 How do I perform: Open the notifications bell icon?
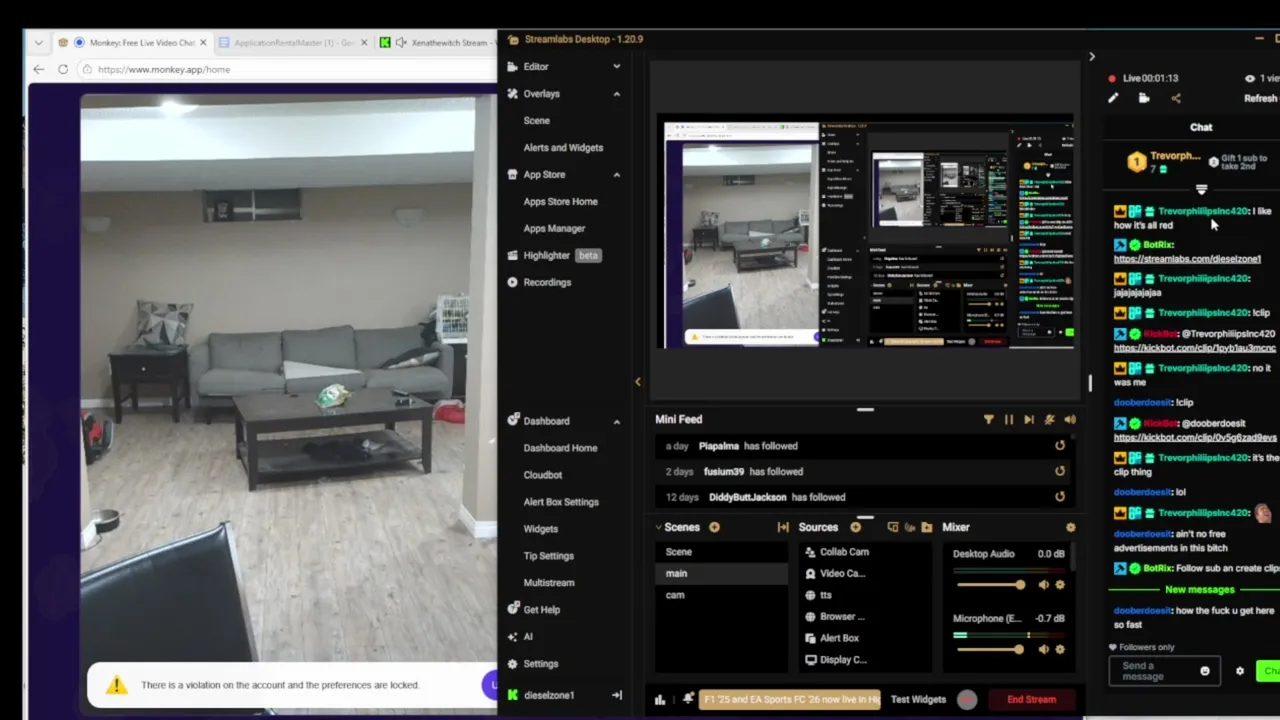[x=688, y=699]
